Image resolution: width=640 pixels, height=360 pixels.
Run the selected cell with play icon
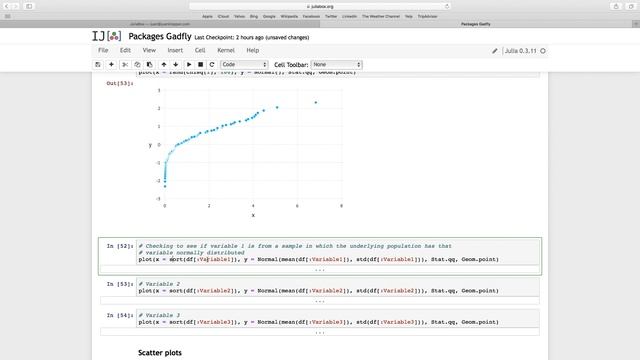click(x=189, y=64)
